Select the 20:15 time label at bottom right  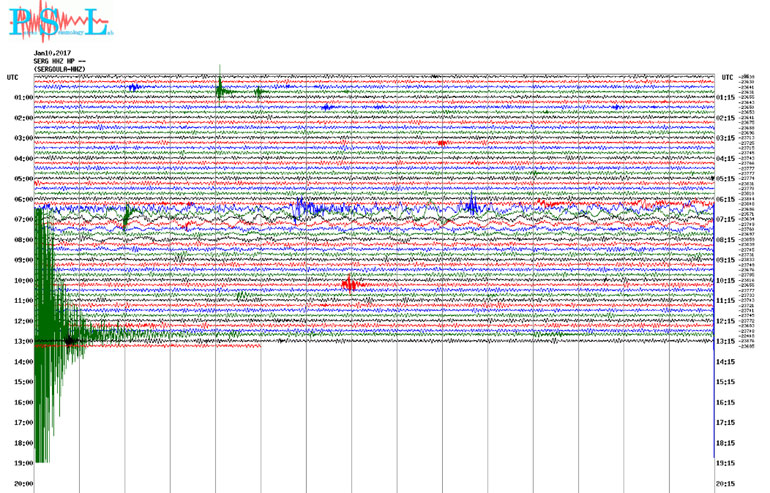[726, 484]
